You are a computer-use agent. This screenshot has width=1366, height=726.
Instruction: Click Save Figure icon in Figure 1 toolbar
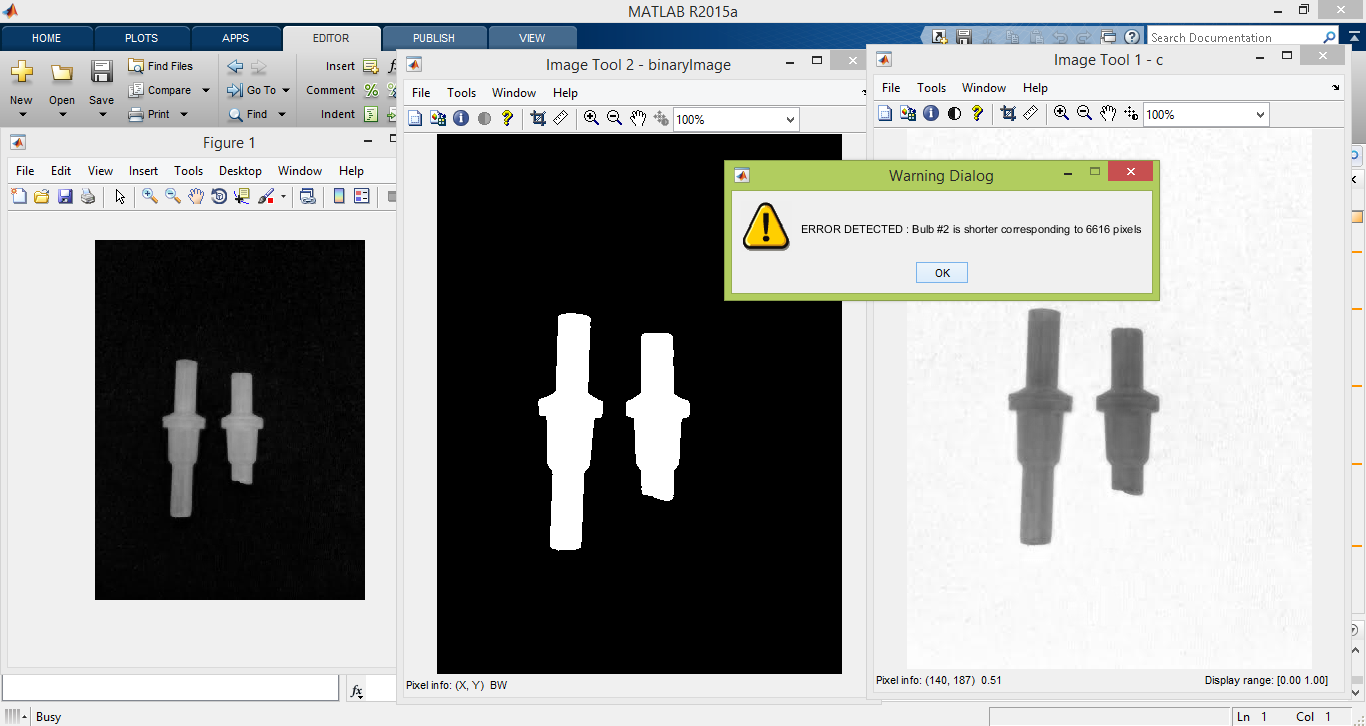point(65,196)
